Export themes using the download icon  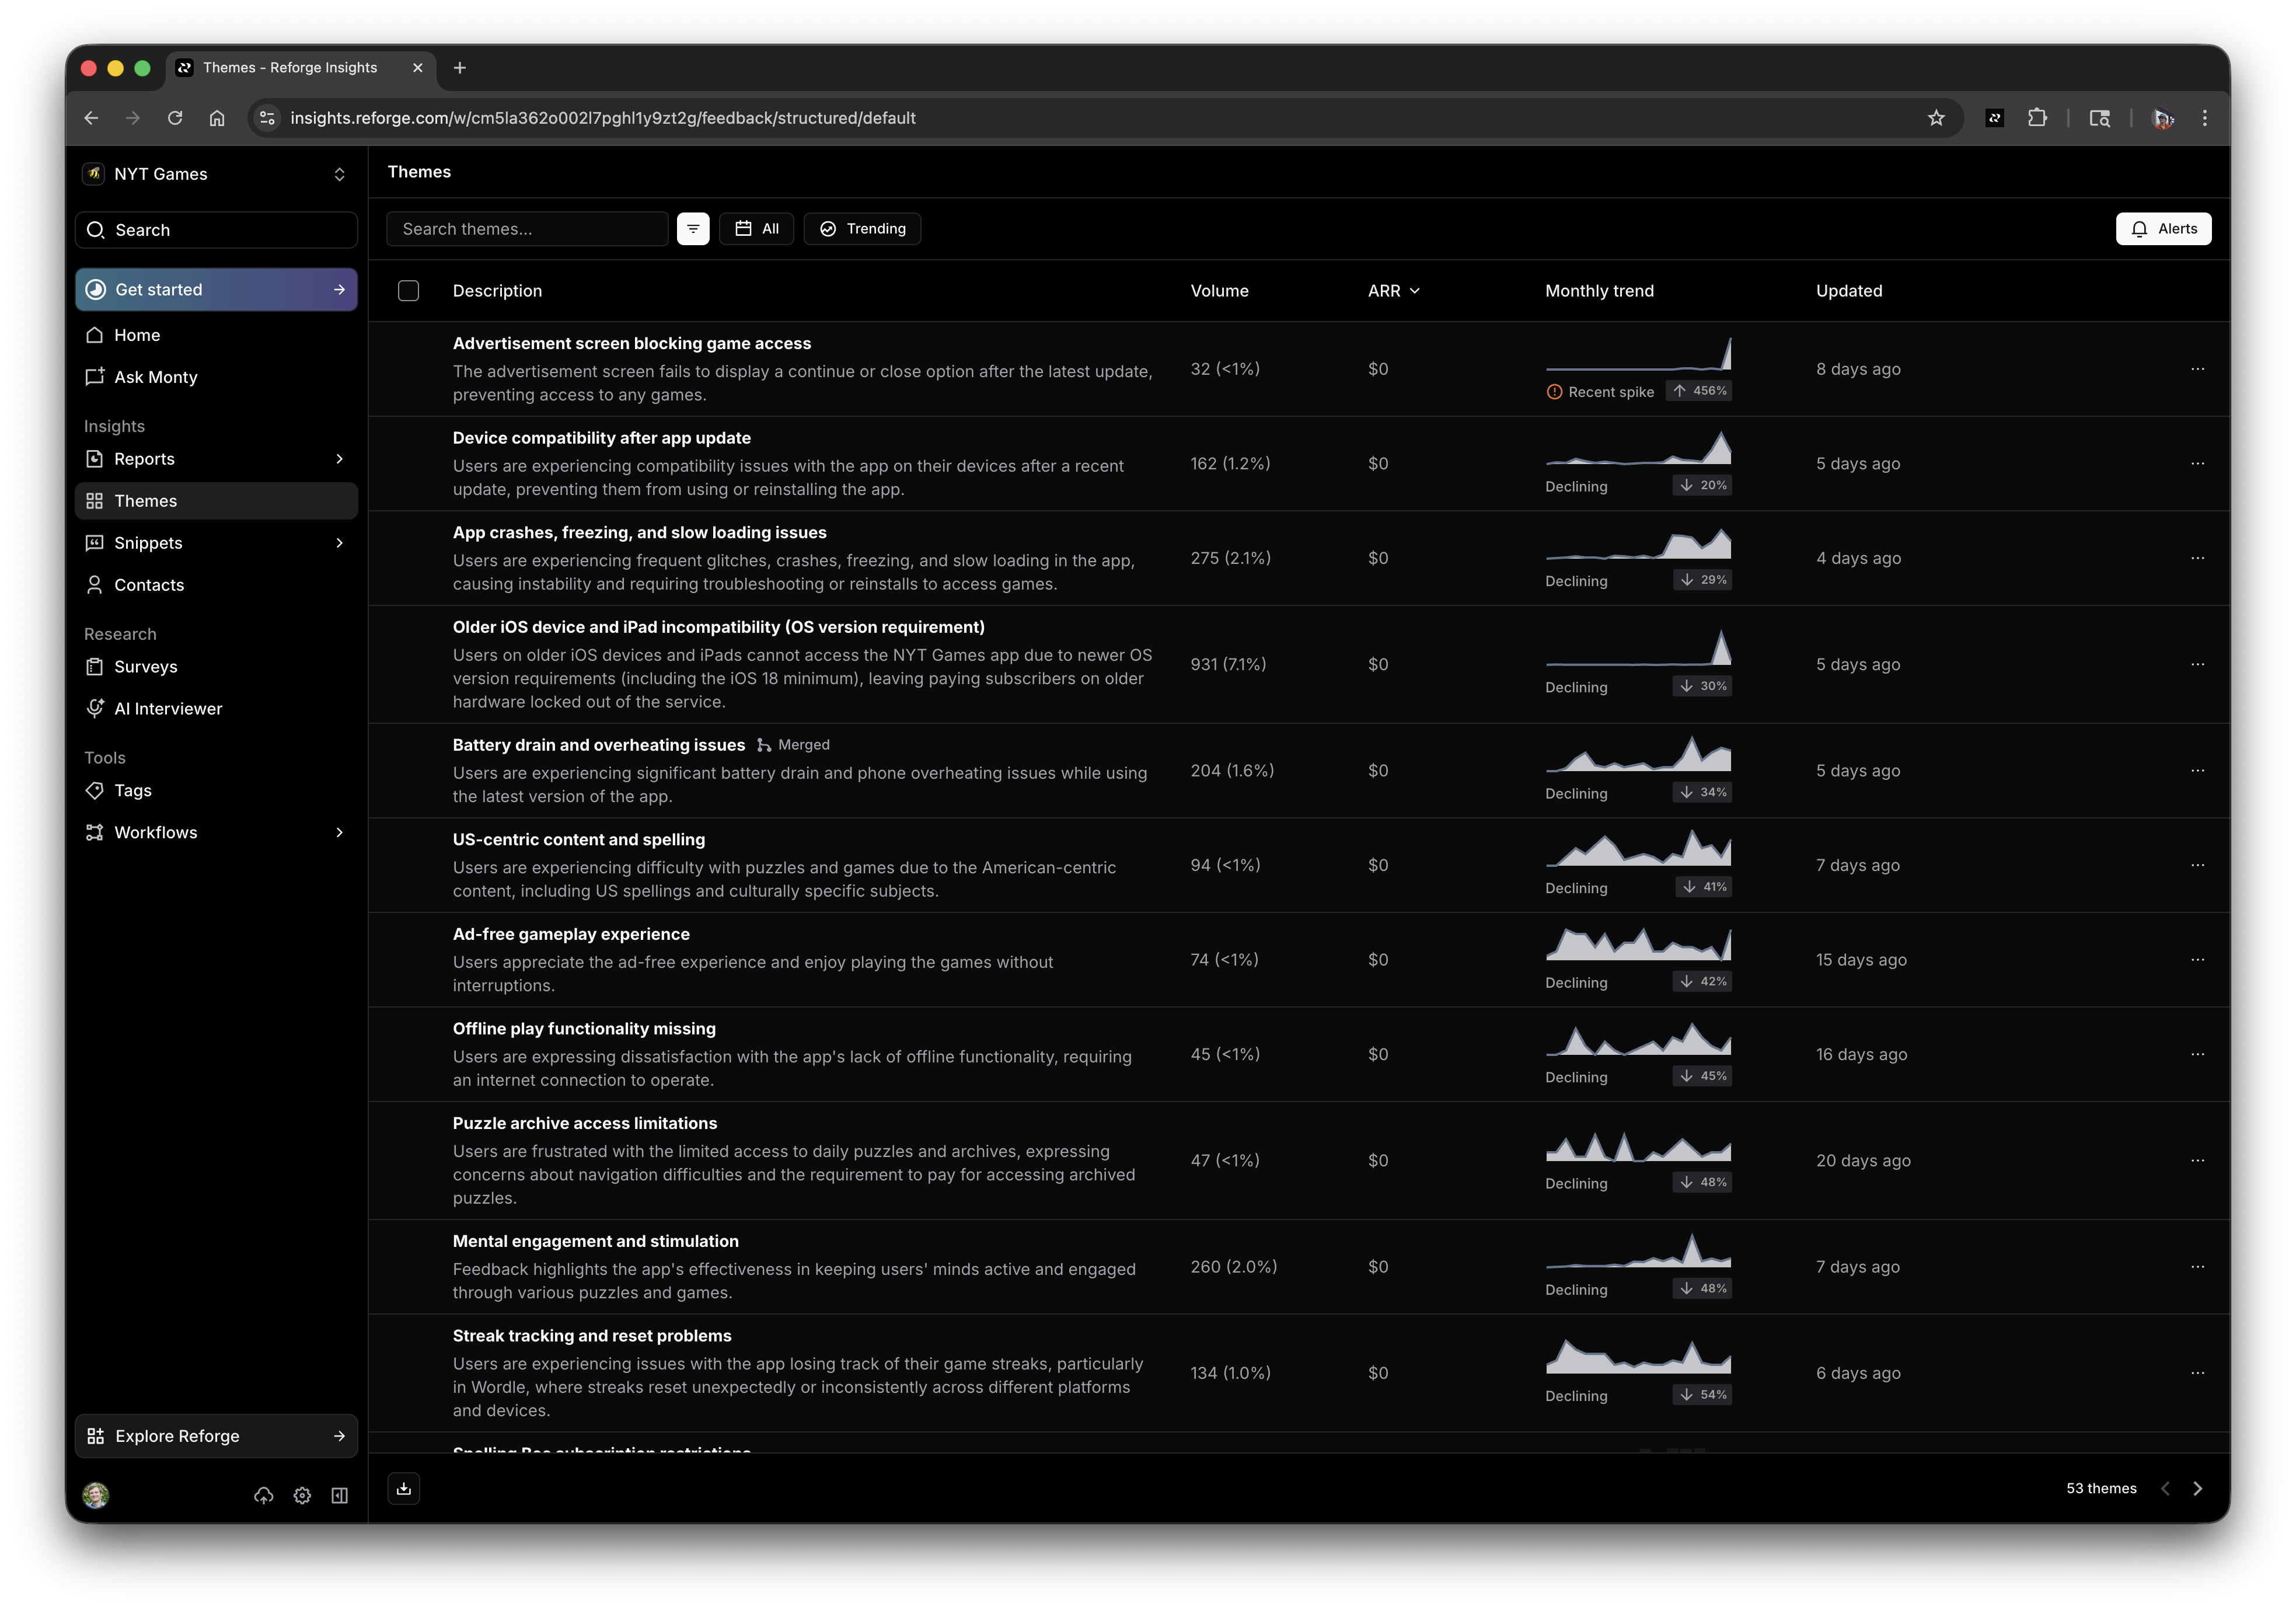pos(404,1488)
